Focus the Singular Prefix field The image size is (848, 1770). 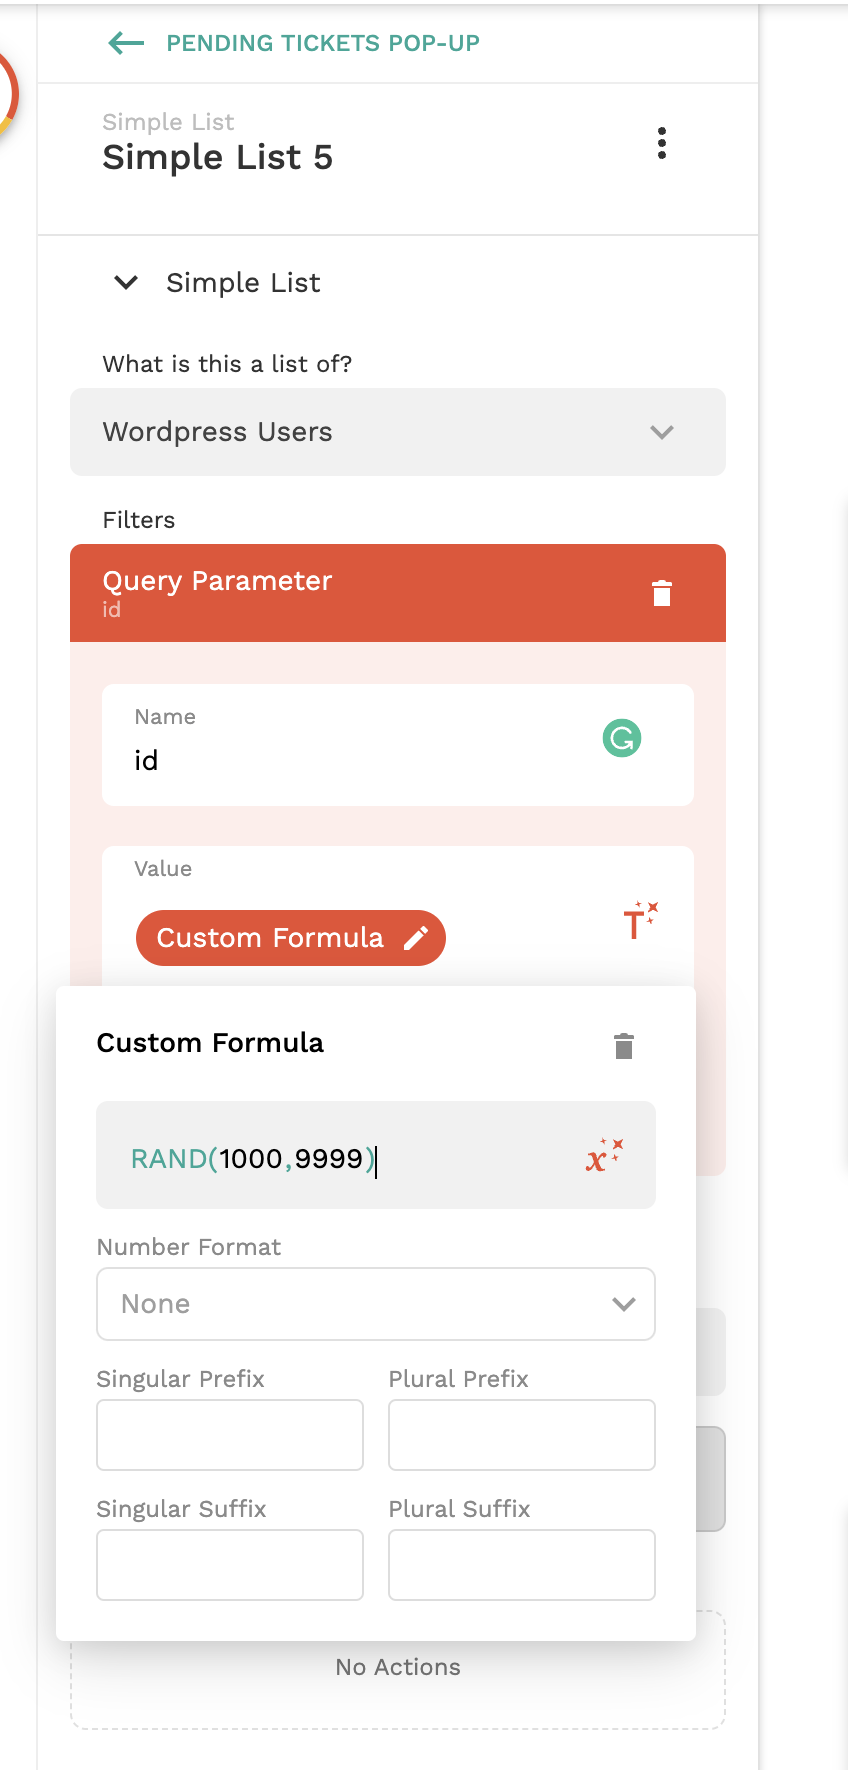coord(230,1435)
